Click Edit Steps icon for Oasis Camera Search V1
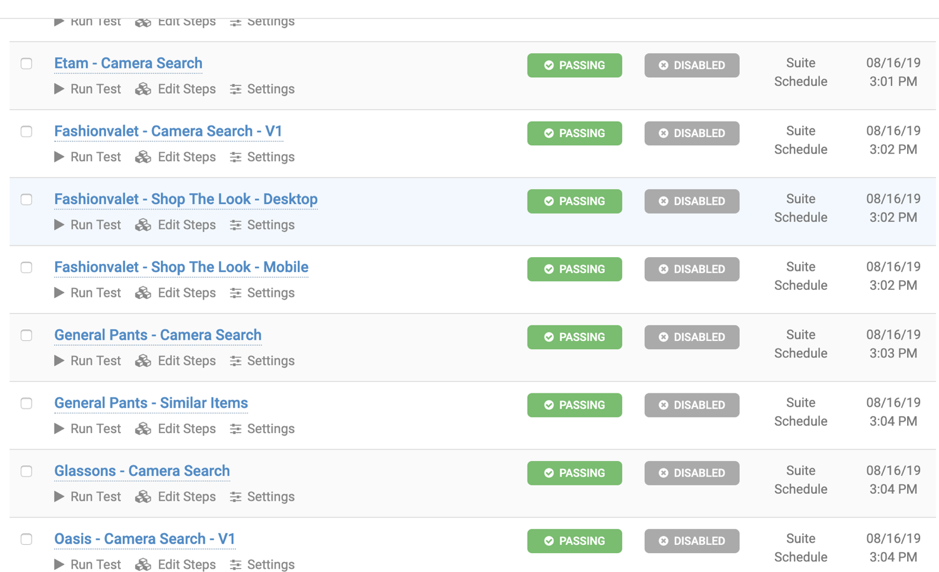The width and height of the screenshot is (939, 572). (143, 565)
